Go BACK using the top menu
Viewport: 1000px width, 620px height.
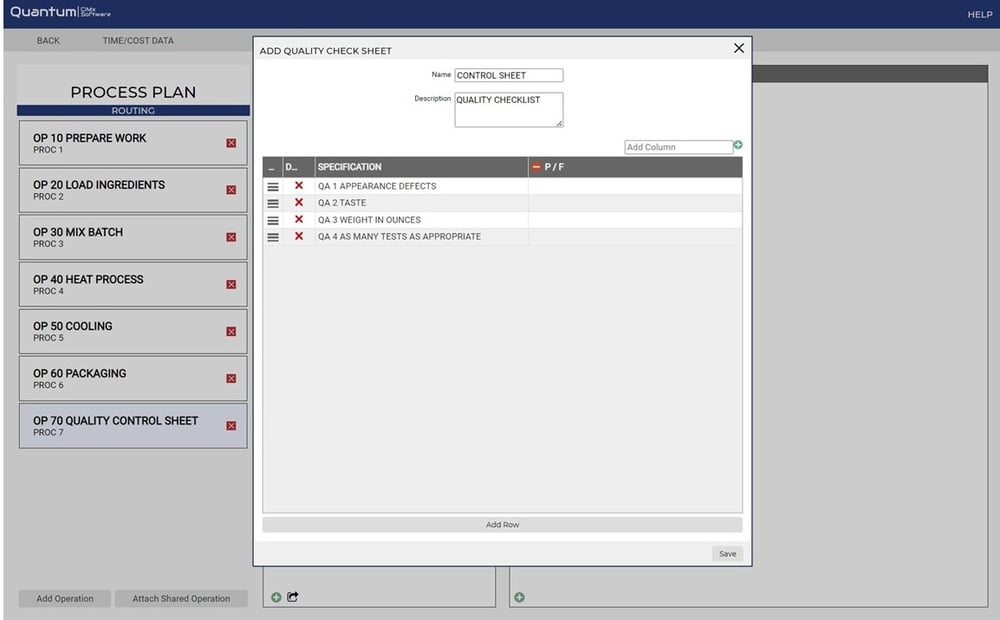[48, 41]
